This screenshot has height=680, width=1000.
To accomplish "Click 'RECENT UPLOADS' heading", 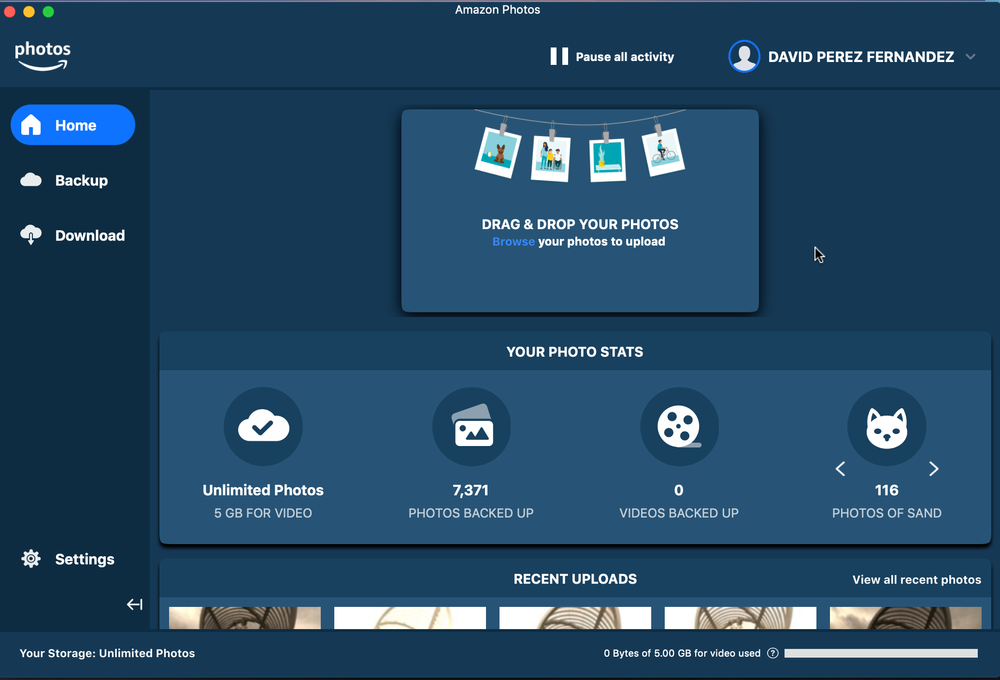I will 575,579.
